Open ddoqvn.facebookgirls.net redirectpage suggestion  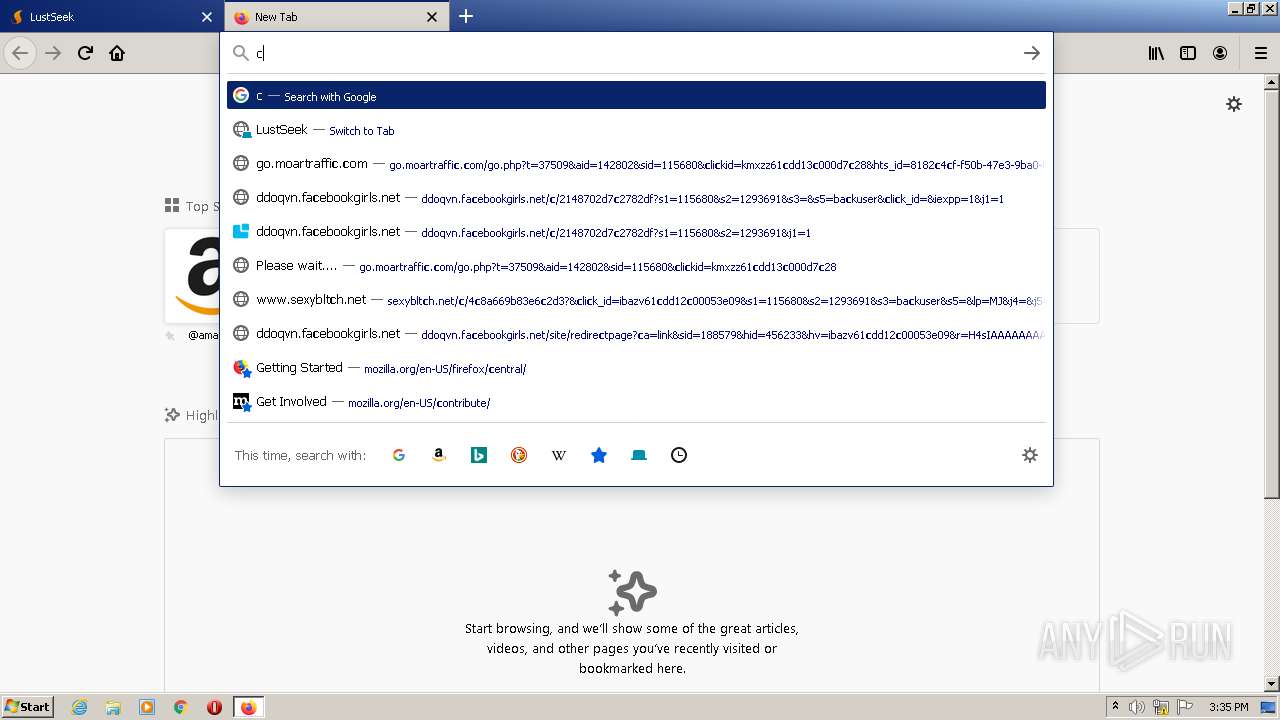coord(636,334)
